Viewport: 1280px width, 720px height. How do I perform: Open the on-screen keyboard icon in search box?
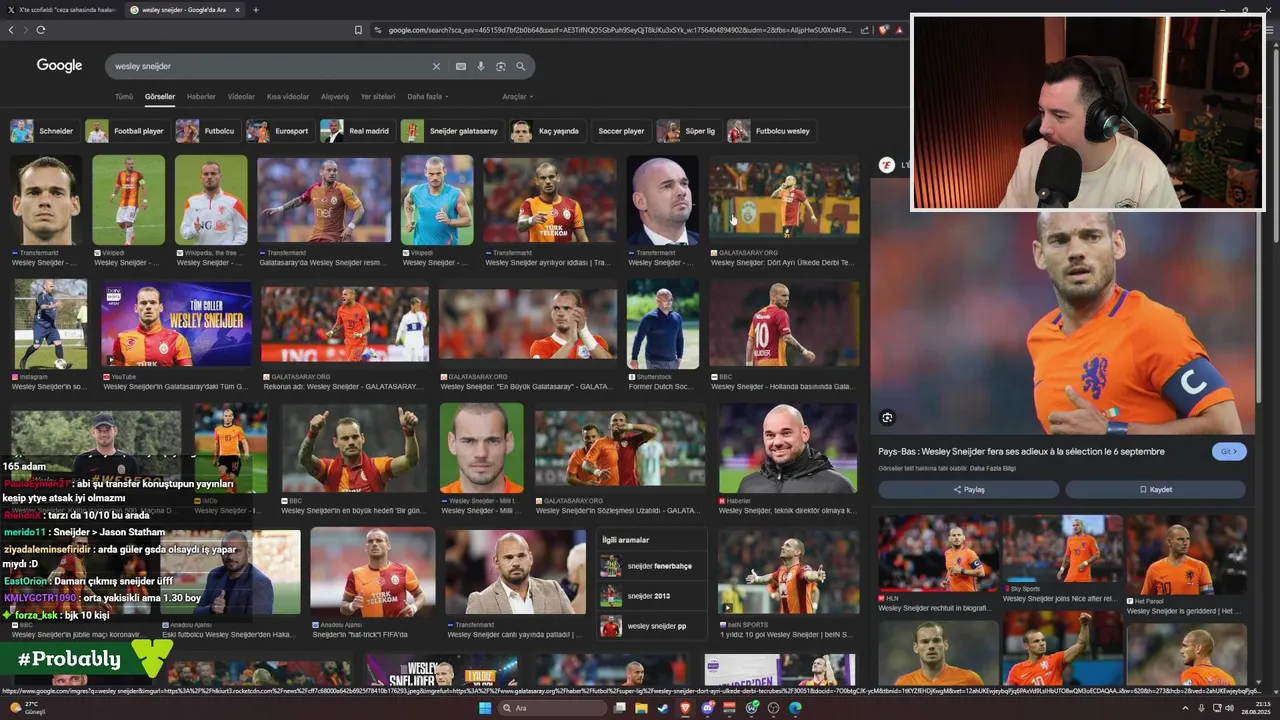pyautogui.click(x=461, y=66)
